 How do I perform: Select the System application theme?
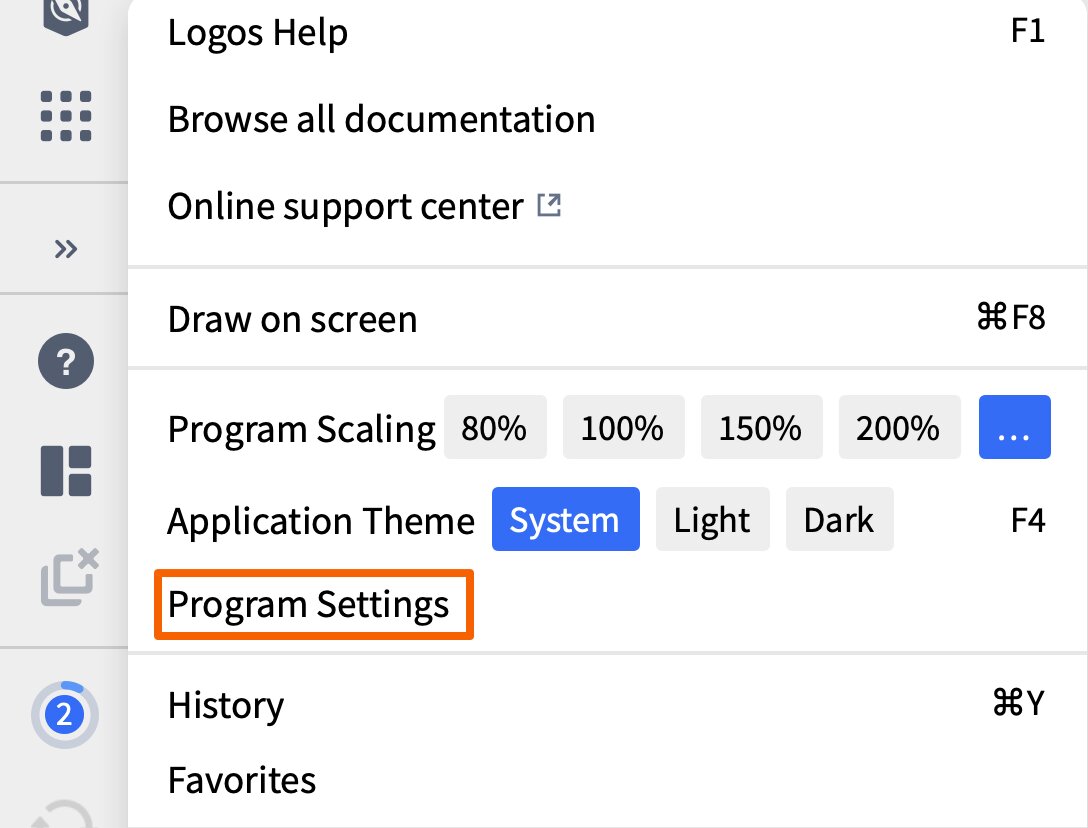click(565, 519)
